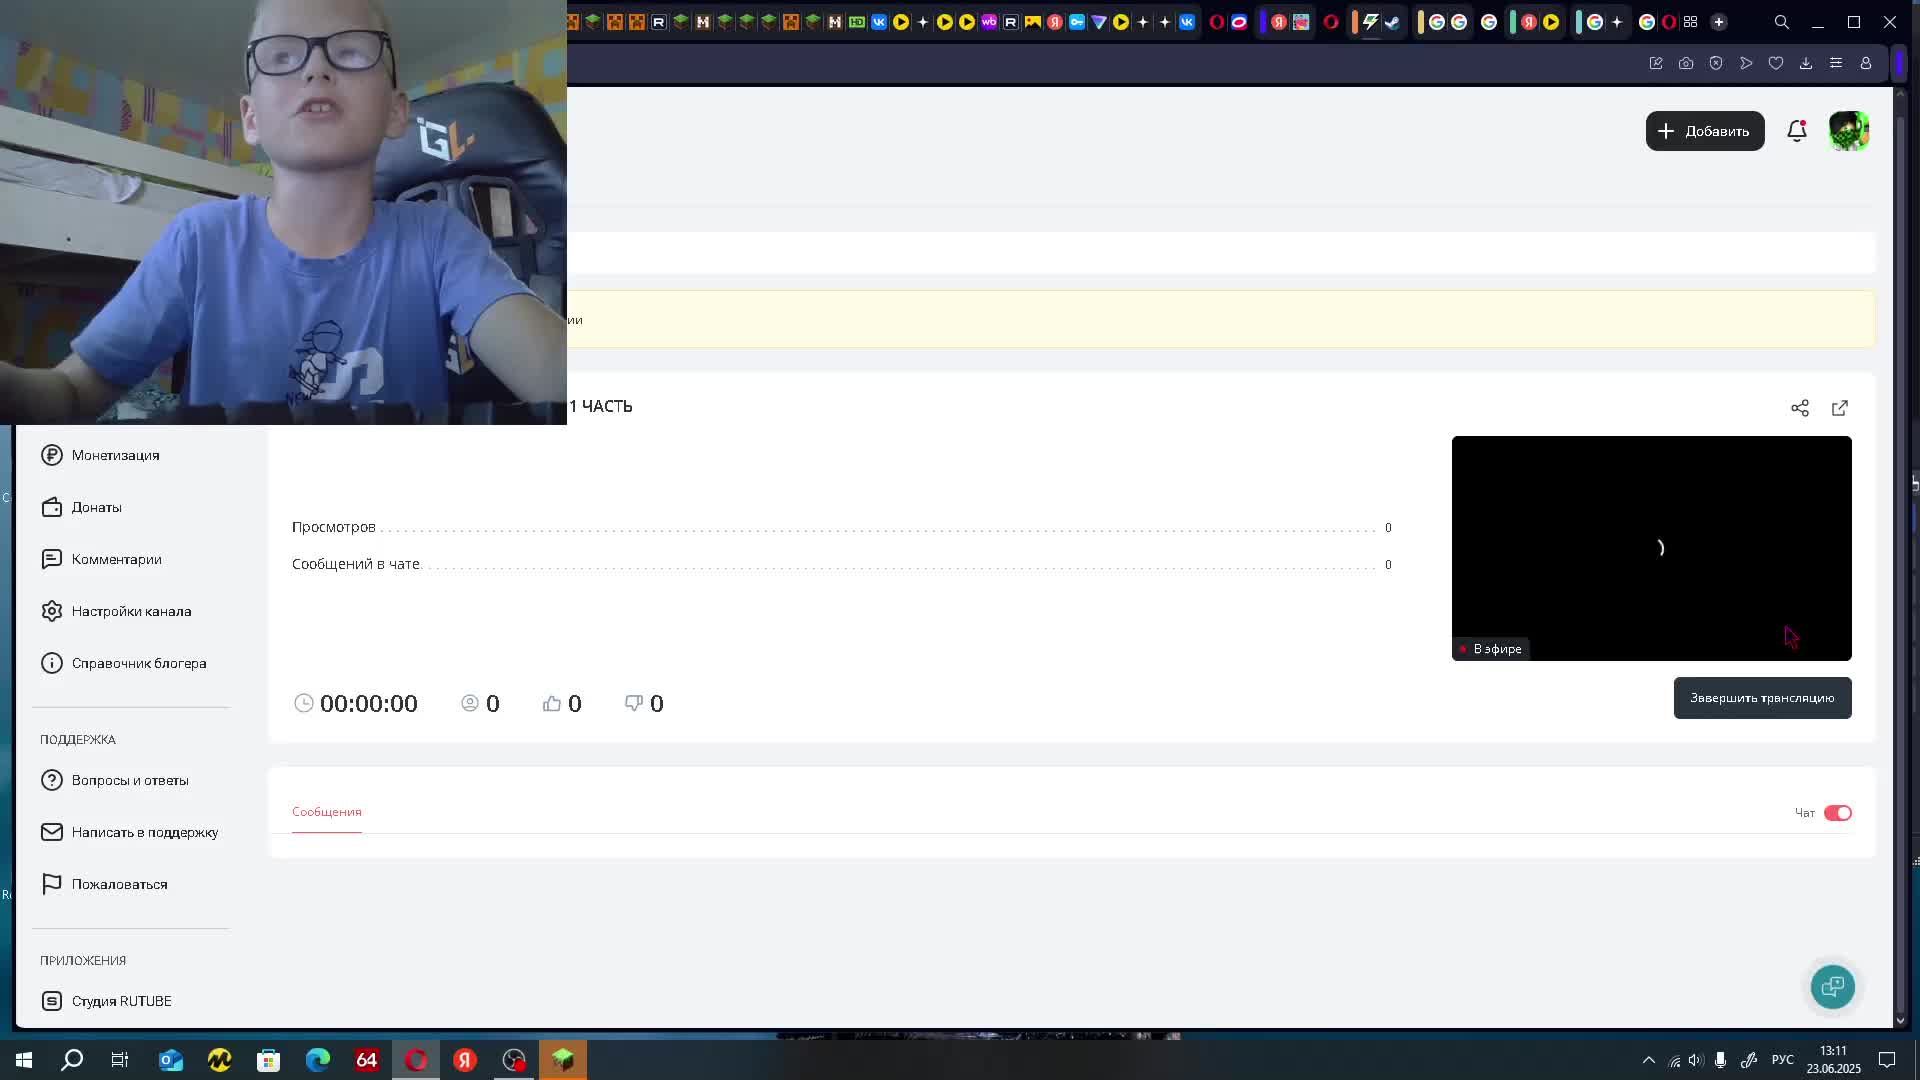1920x1080 pixels.
Task: Open the support chat bubble widget
Action: 1832,987
